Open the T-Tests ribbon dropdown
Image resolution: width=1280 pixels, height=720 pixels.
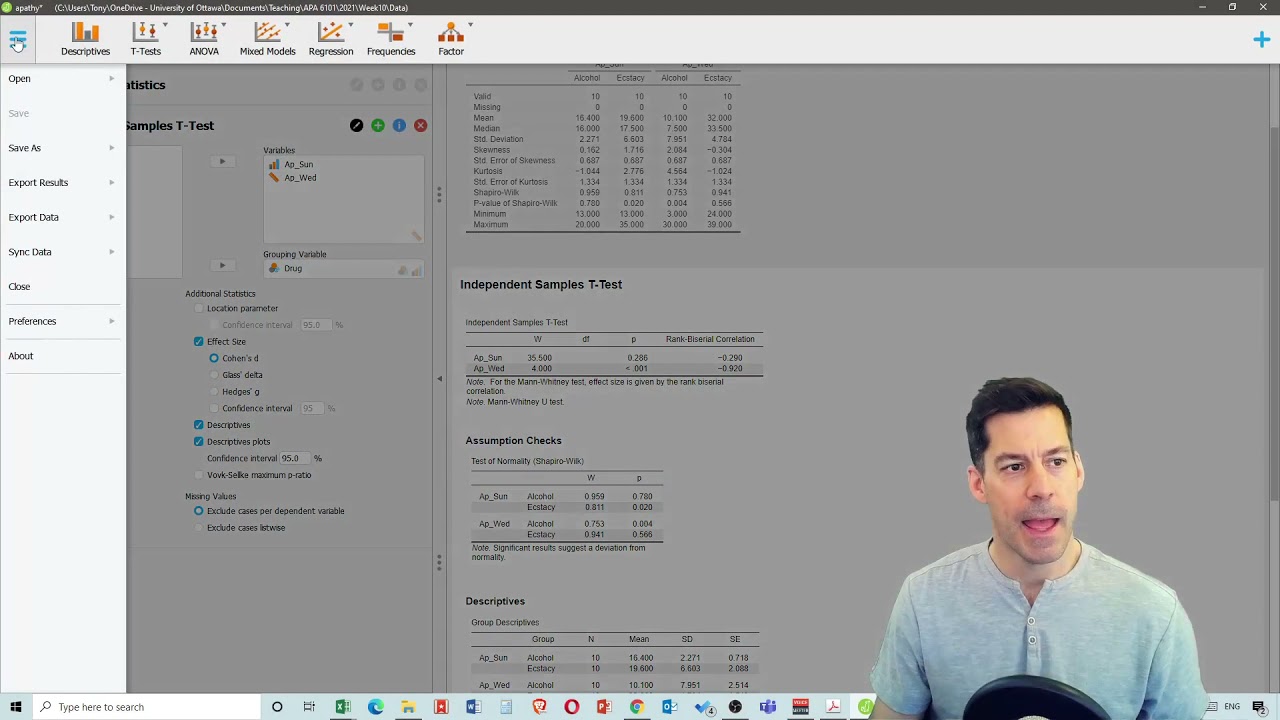tap(145, 40)
